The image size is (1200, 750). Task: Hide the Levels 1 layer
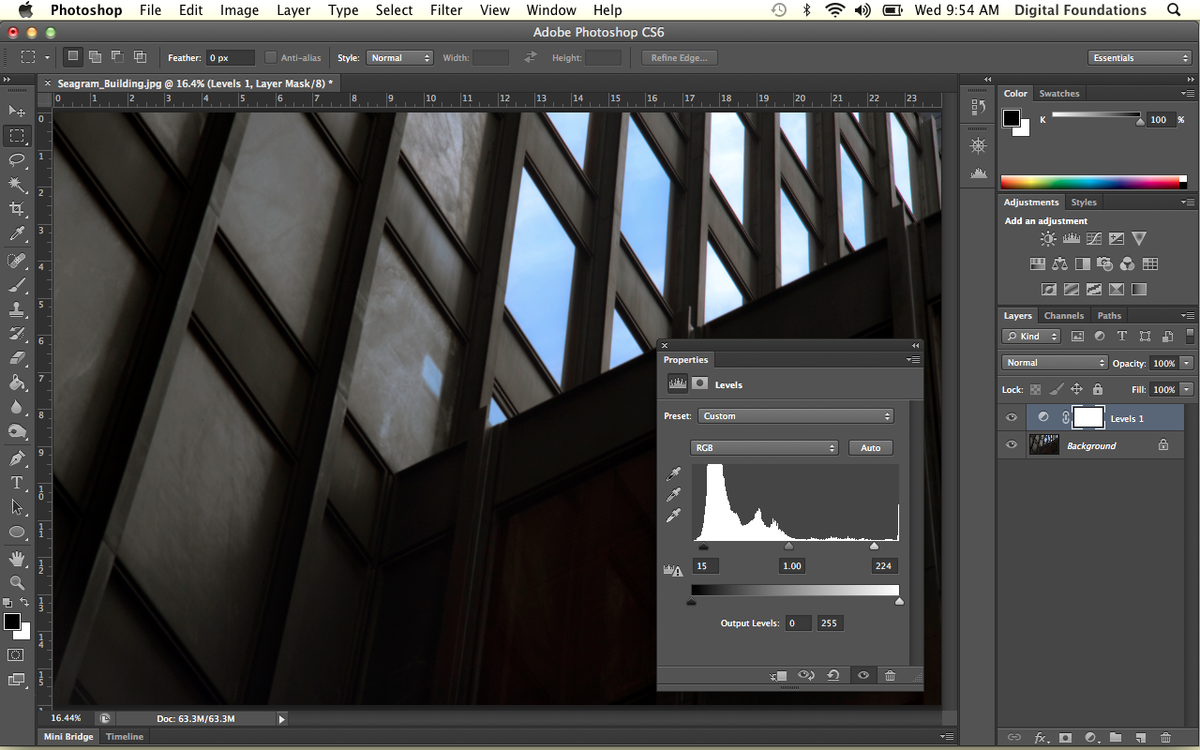click(1011, 418)
